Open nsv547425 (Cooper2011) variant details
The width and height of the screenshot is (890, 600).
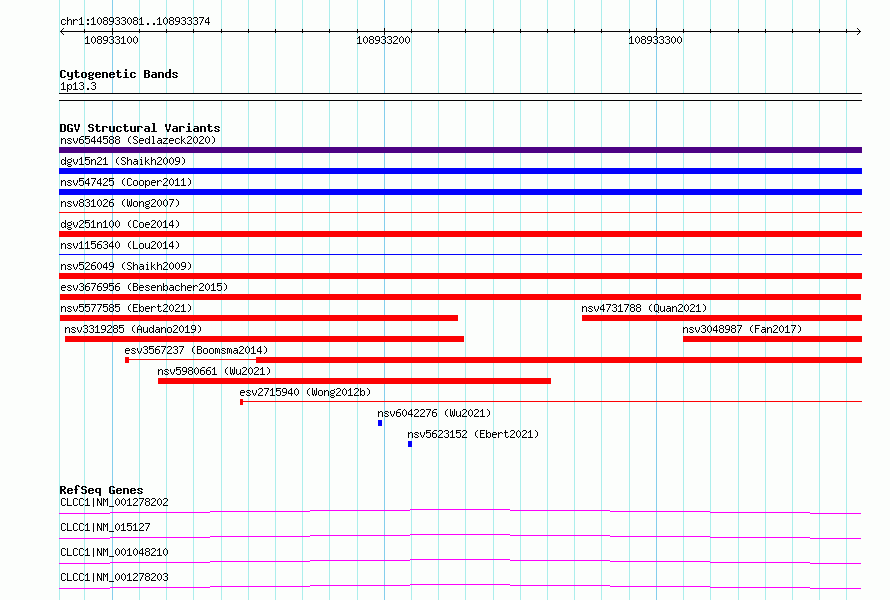coord(126,182)
